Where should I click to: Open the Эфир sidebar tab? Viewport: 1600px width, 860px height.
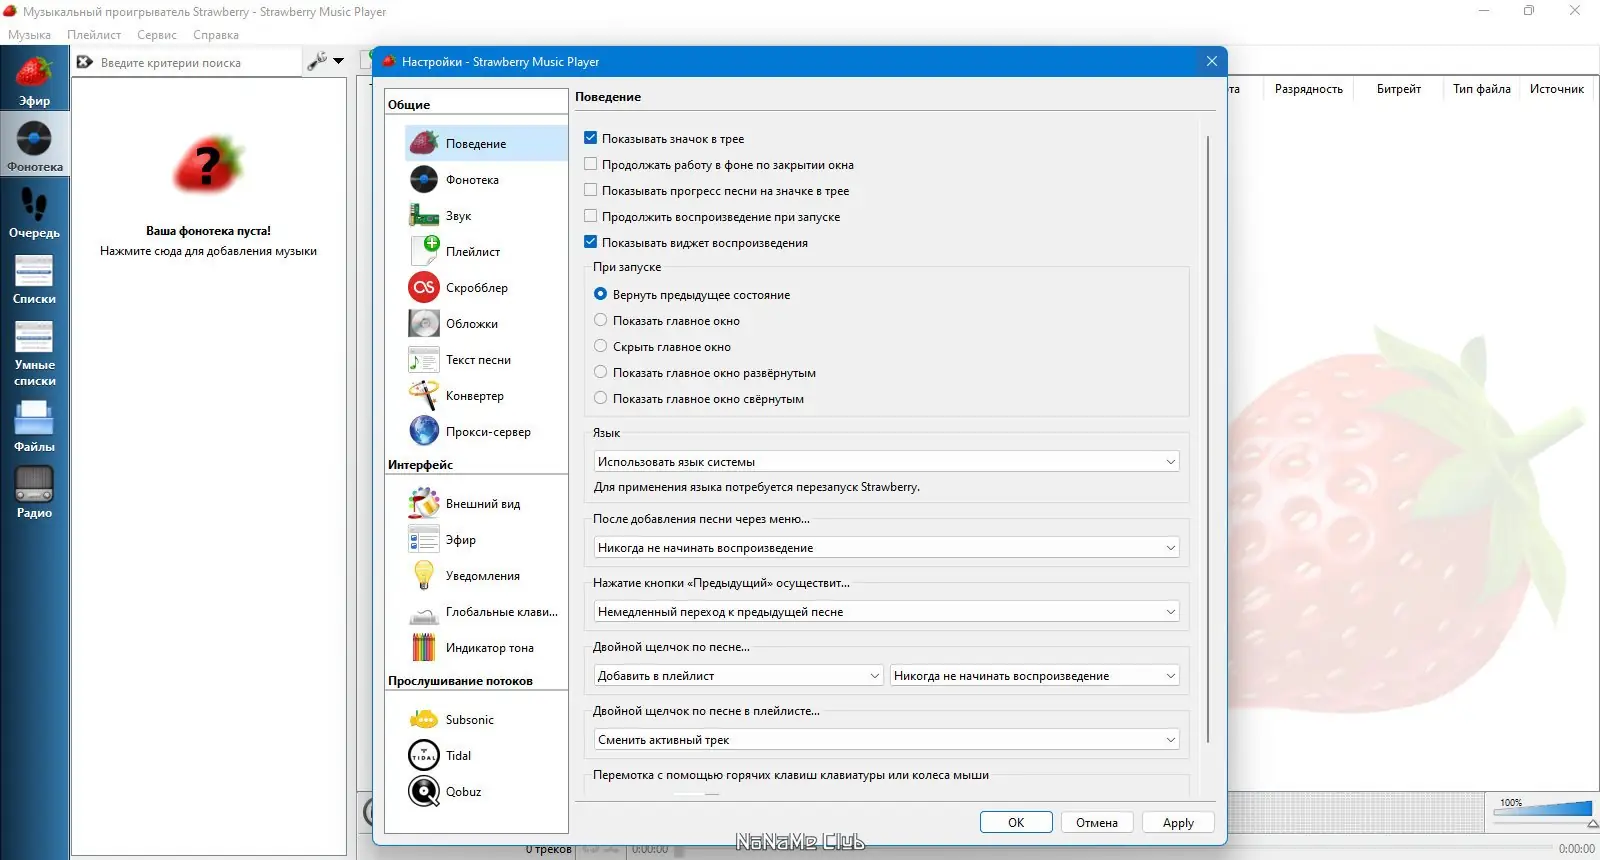[34, 80]
